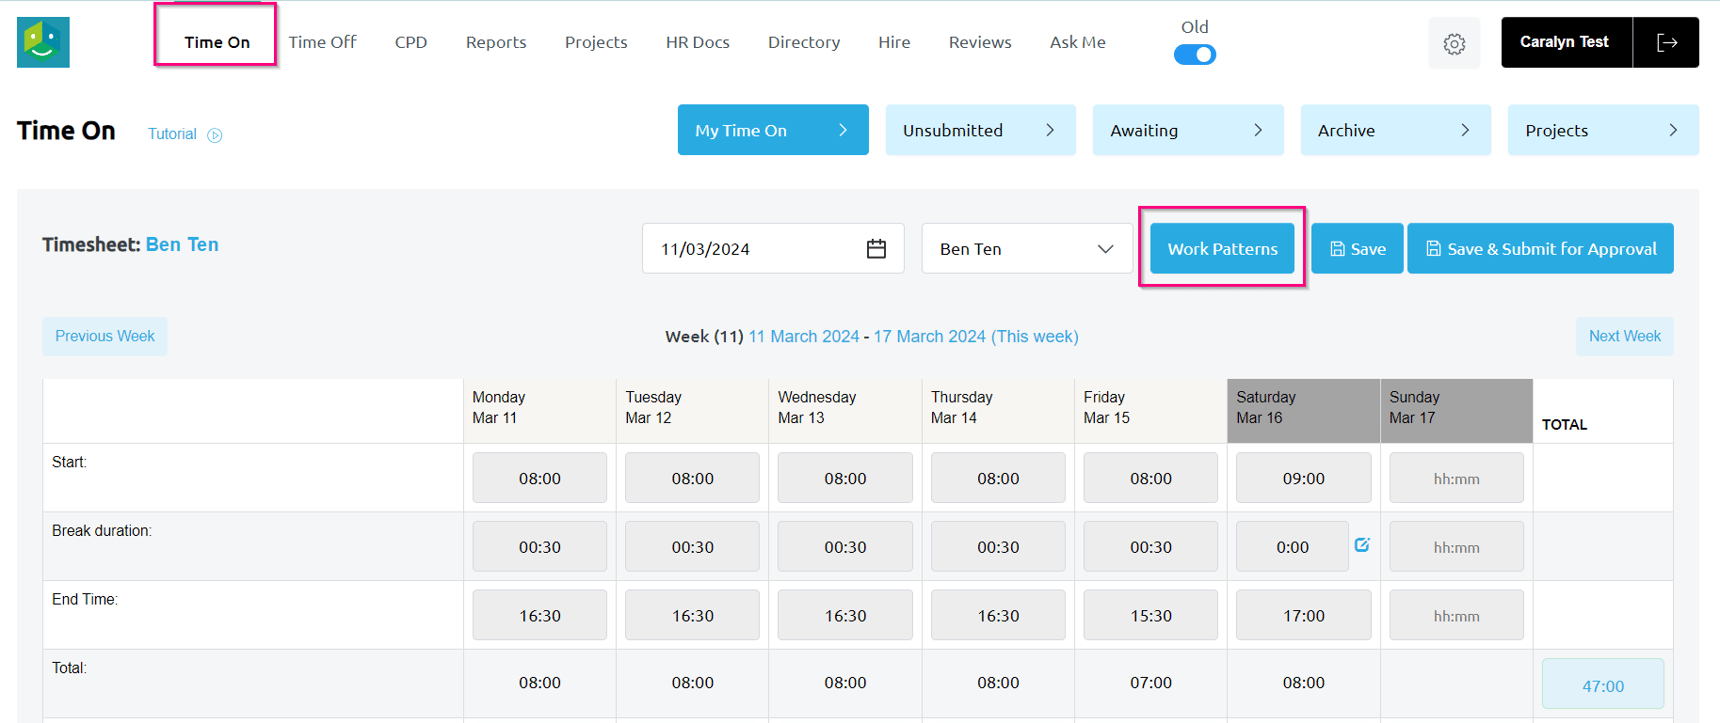
Task: Click the Tutorial play icon
Action: click(215, 135)
